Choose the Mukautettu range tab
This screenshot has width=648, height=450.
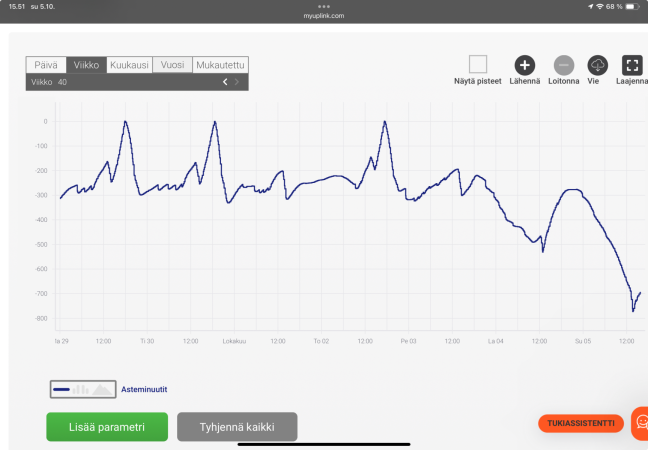coord(220,65)
